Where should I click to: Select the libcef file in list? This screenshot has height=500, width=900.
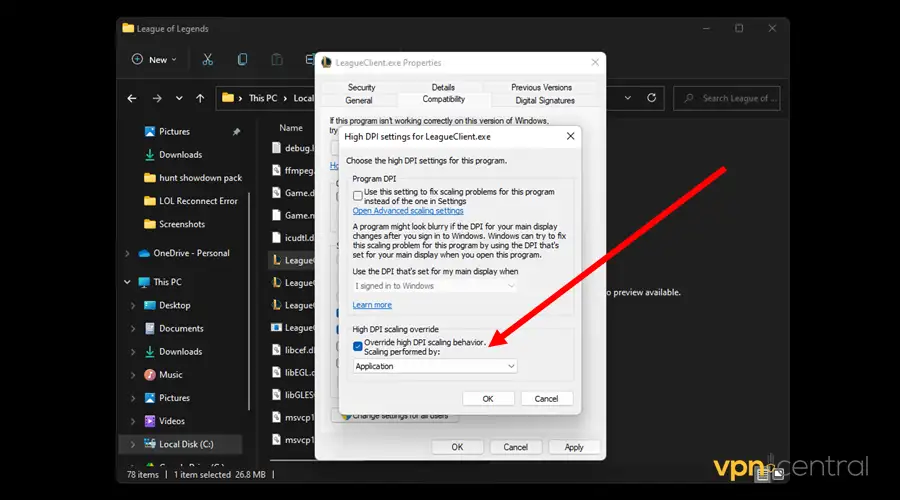point(293,350)
